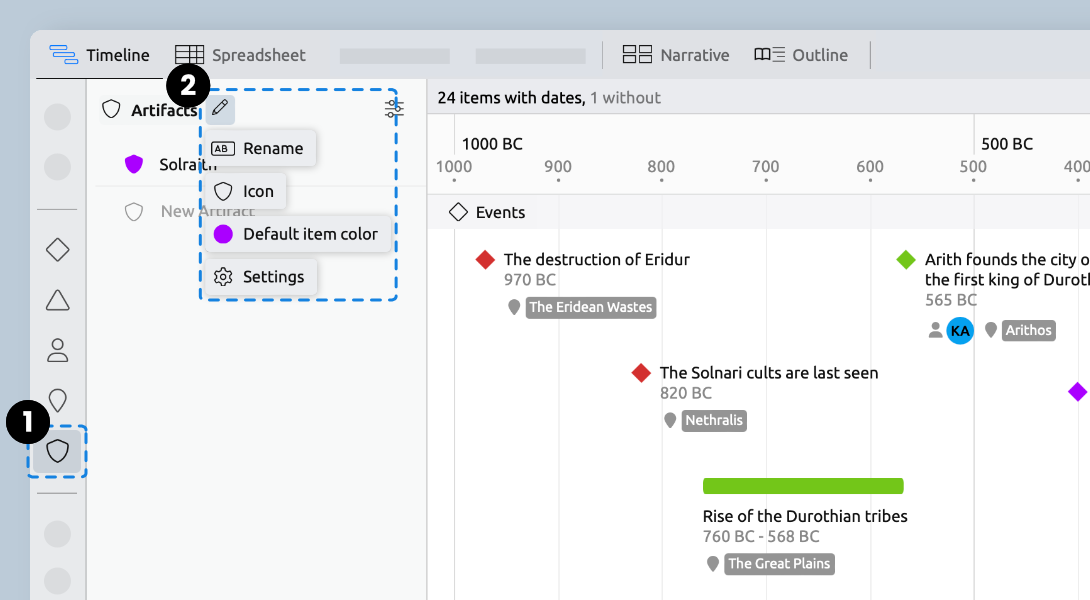
Task: Open the sliders filter icon in Artifacts panel
Action: coord(394,108)
